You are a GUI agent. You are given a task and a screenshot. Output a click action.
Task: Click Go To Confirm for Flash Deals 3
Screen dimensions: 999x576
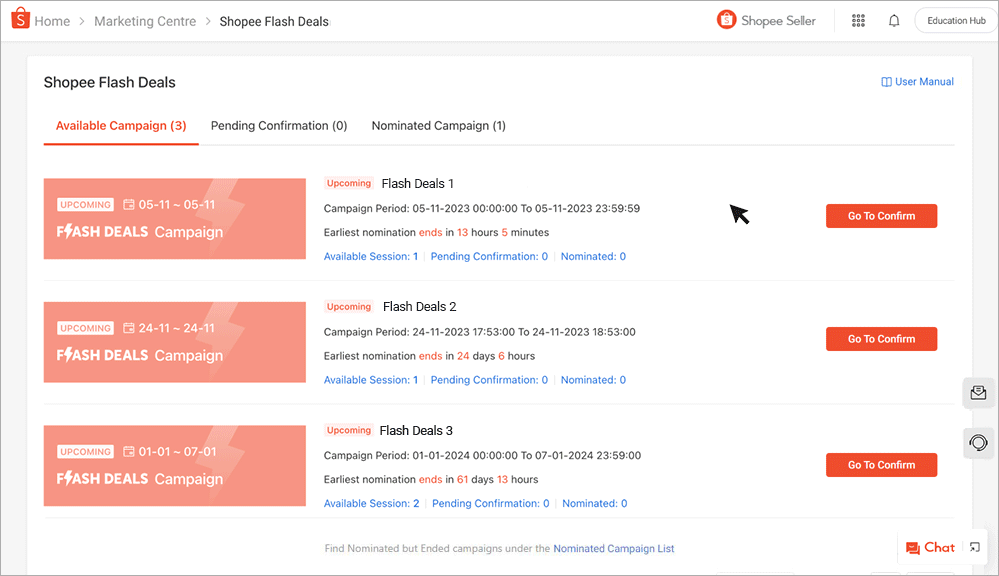881,464
